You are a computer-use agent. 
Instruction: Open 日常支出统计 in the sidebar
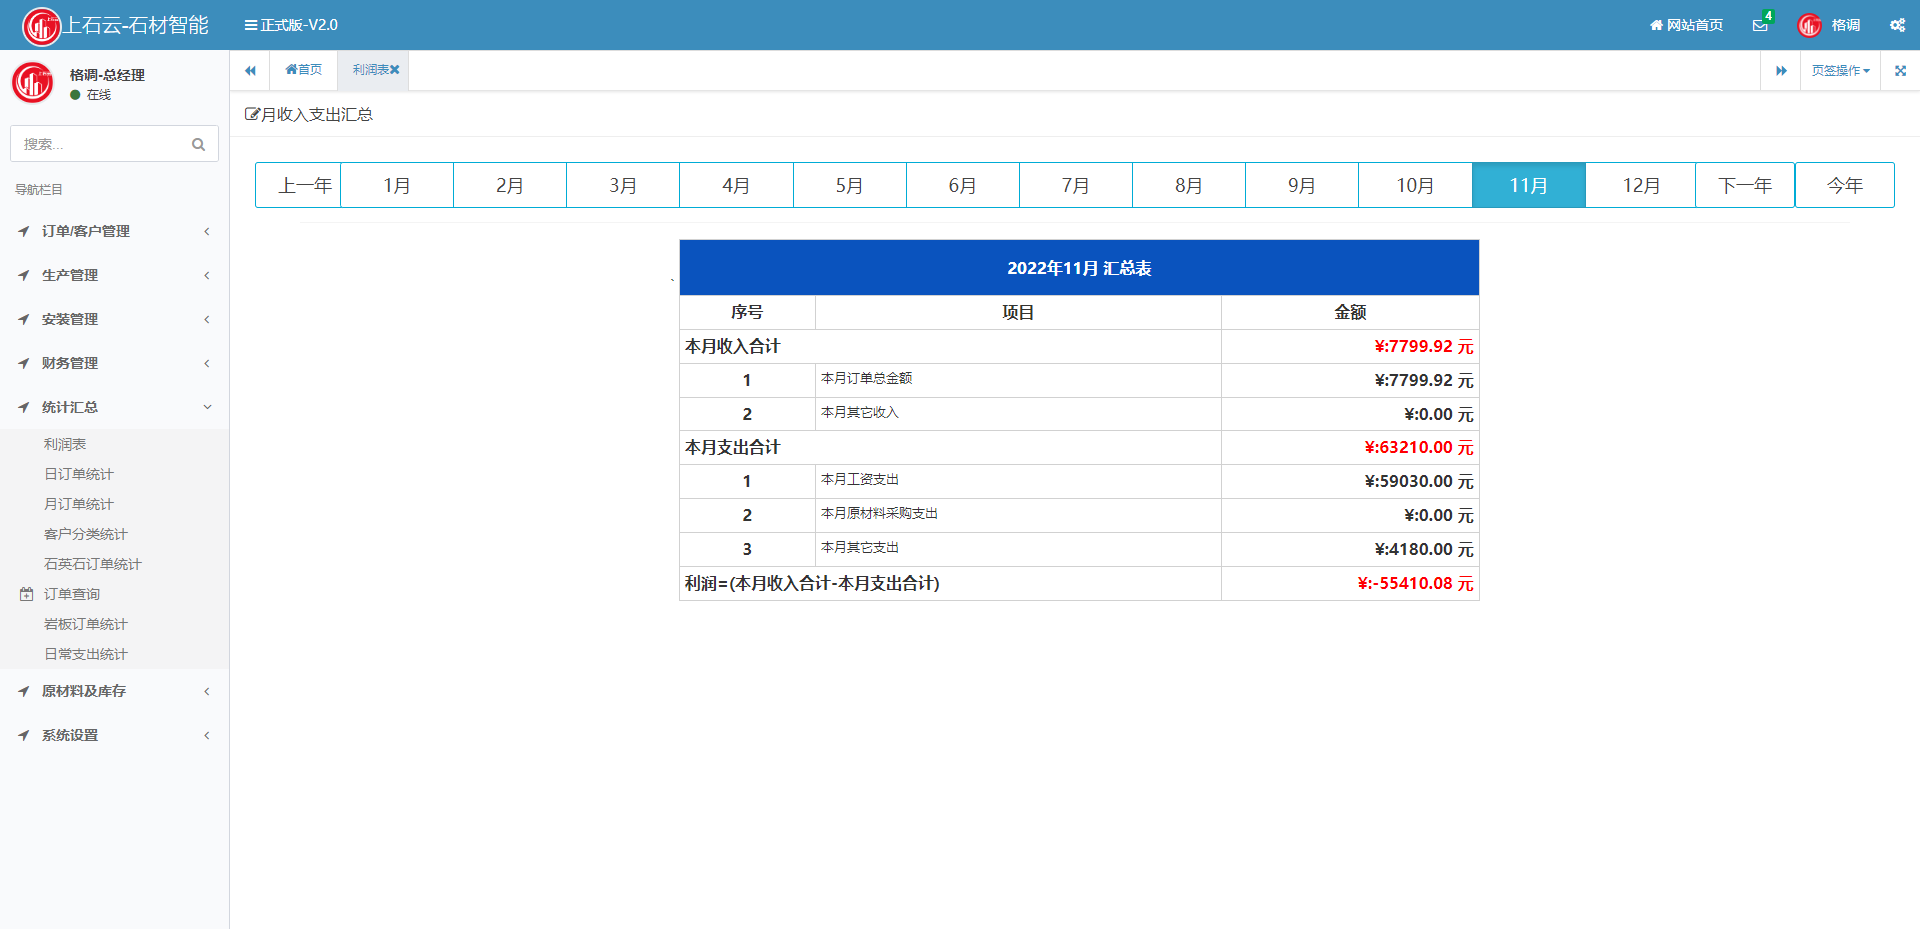point(86,654)
